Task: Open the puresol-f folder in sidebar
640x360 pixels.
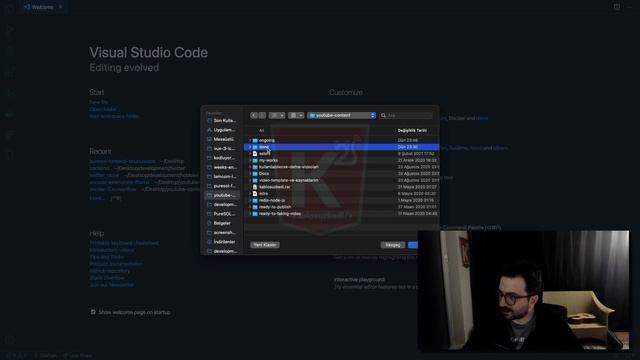Action: coord(222,186)
